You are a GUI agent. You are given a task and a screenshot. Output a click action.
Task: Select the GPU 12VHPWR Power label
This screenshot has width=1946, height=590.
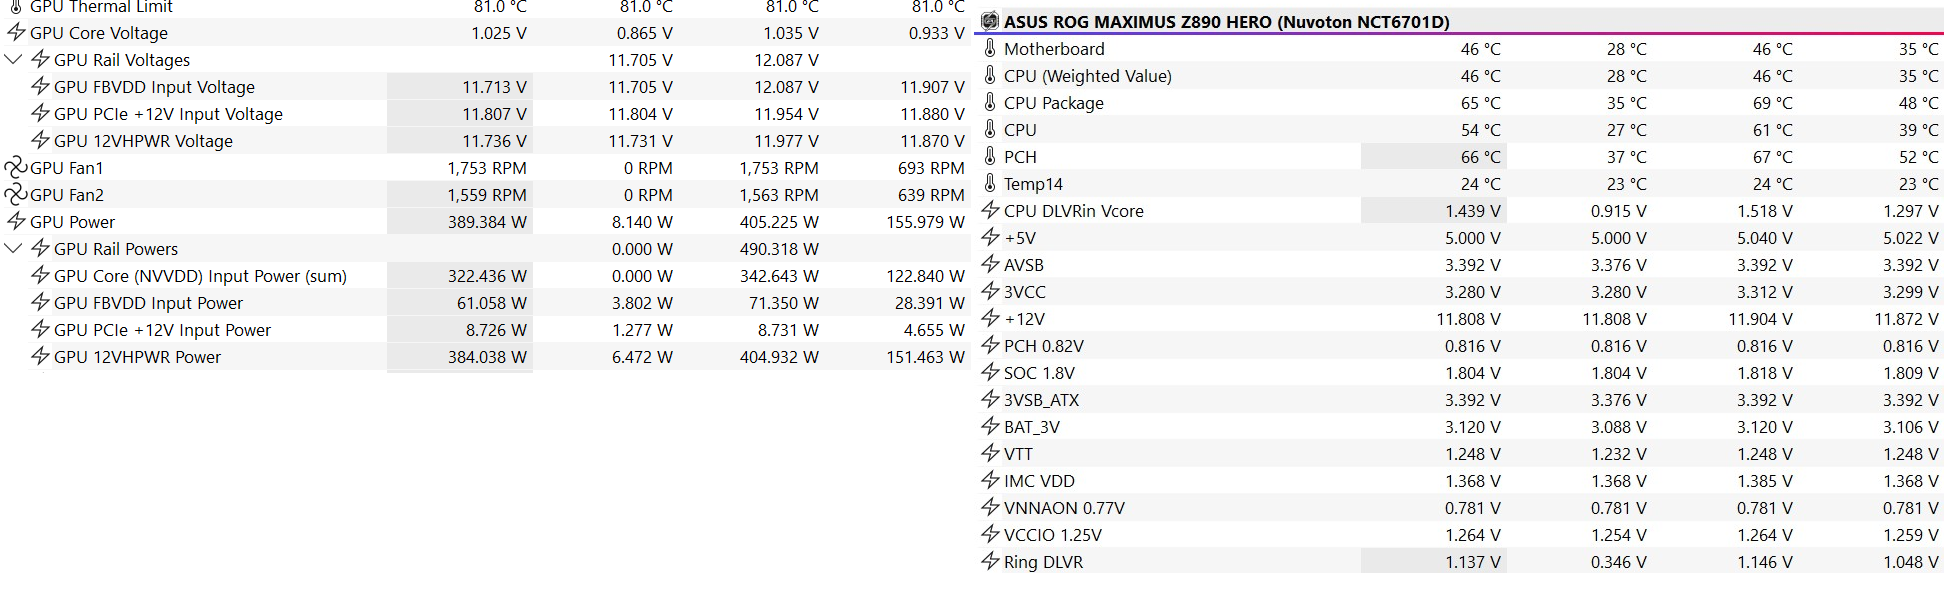[x=137, y=357]
